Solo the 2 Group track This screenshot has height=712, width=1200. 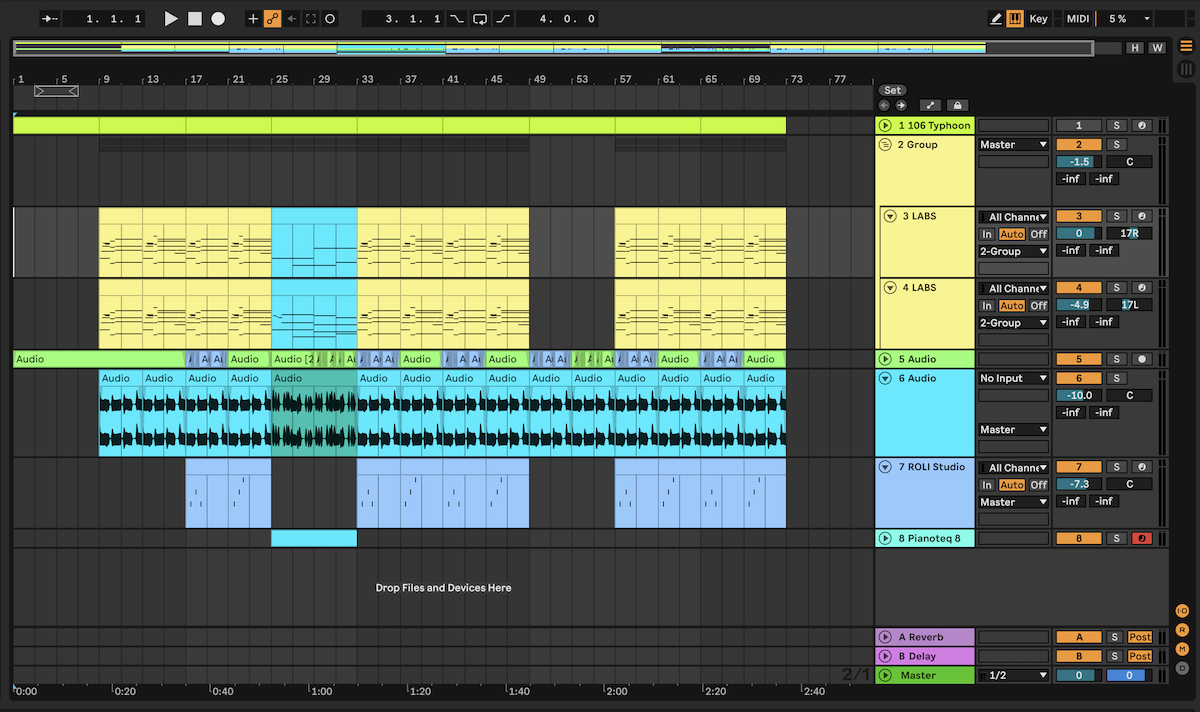click(1117, 145)
